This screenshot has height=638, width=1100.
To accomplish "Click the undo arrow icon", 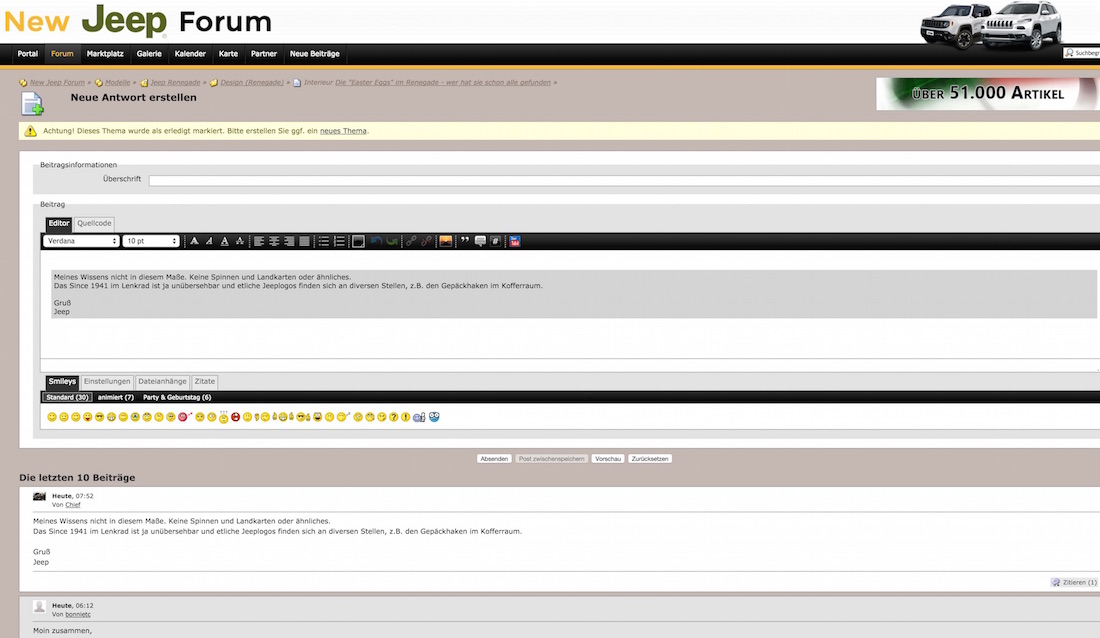I will 376,241.
